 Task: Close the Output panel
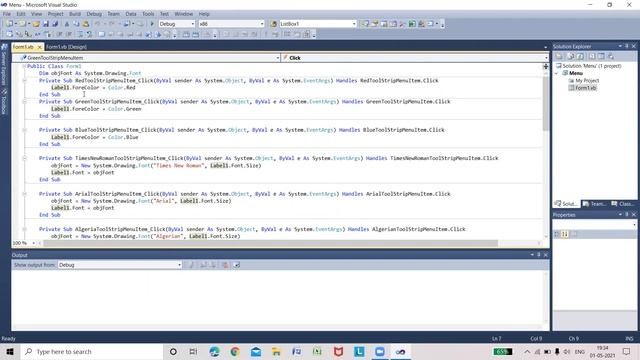546,255
